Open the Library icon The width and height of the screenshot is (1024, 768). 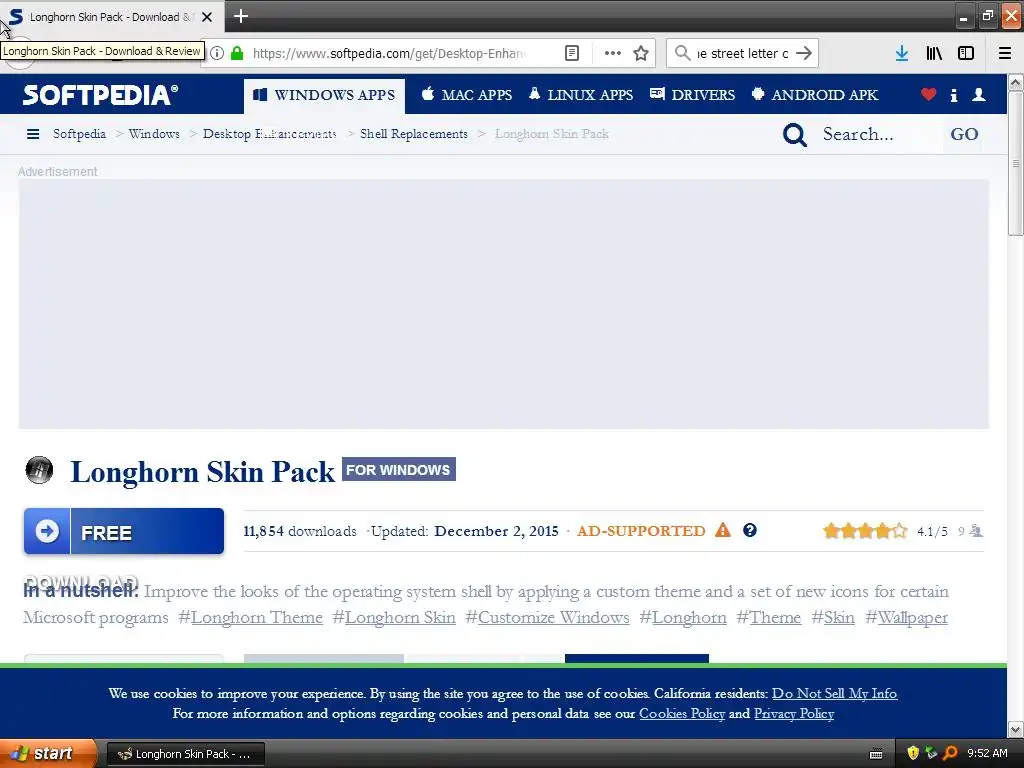[934, 54]
